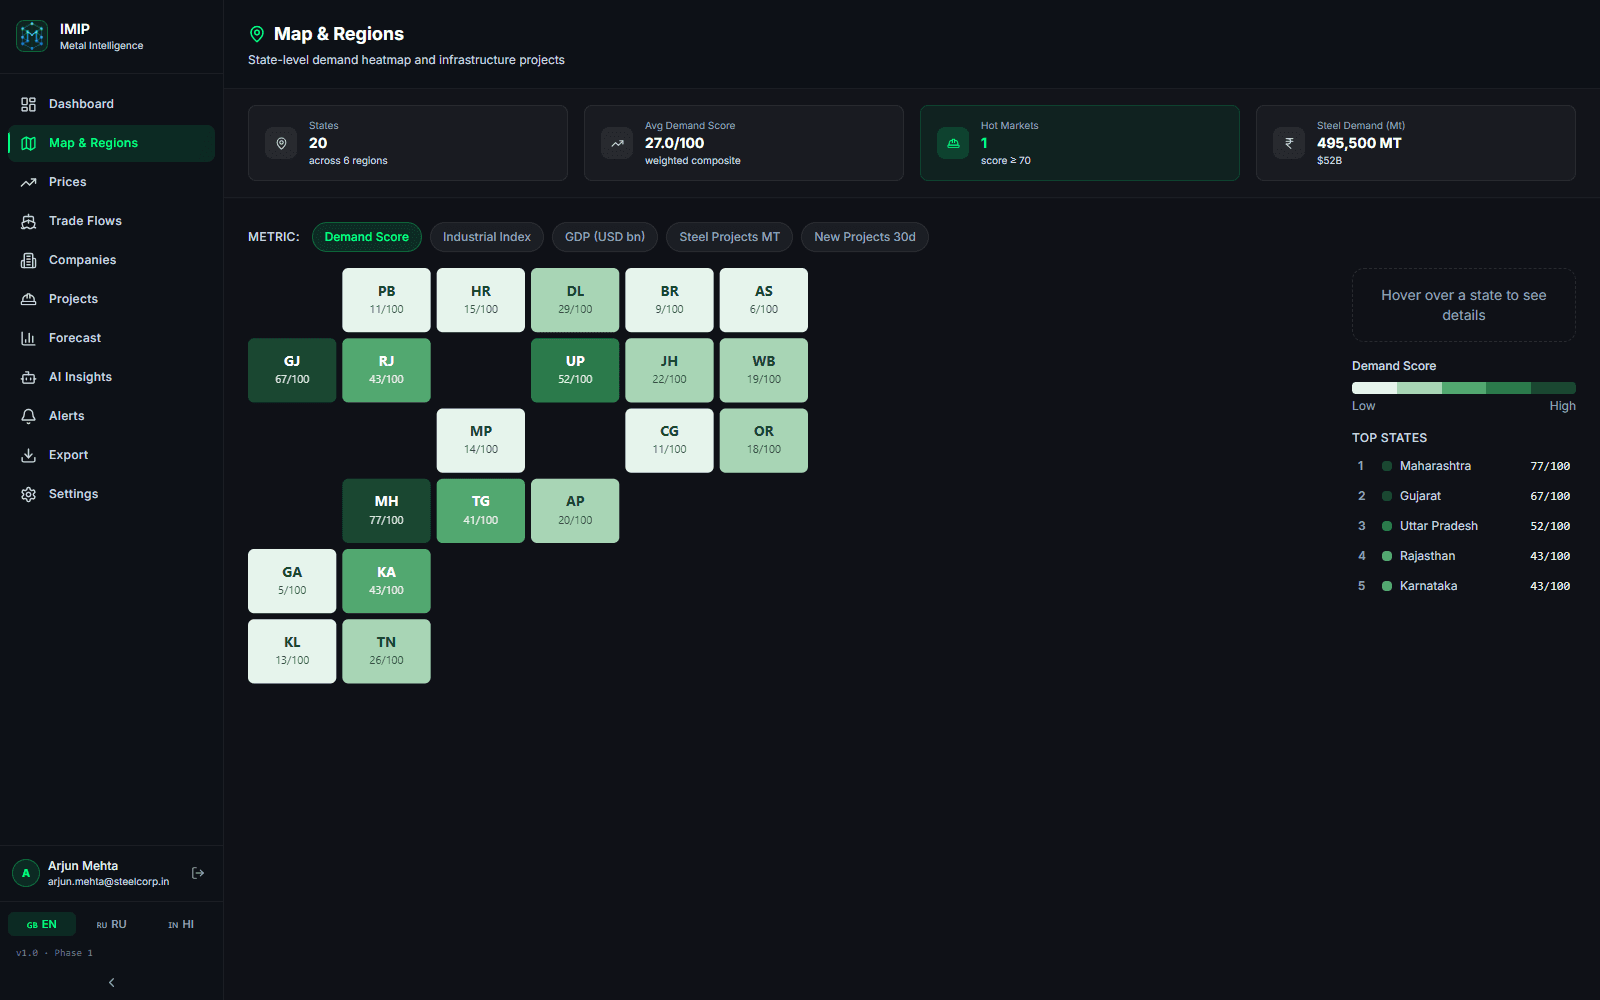Screen dimensions: 1600x1000
Task: Click the logout icon beside Arjun Mehta
Action: click(x=198, y=873)
